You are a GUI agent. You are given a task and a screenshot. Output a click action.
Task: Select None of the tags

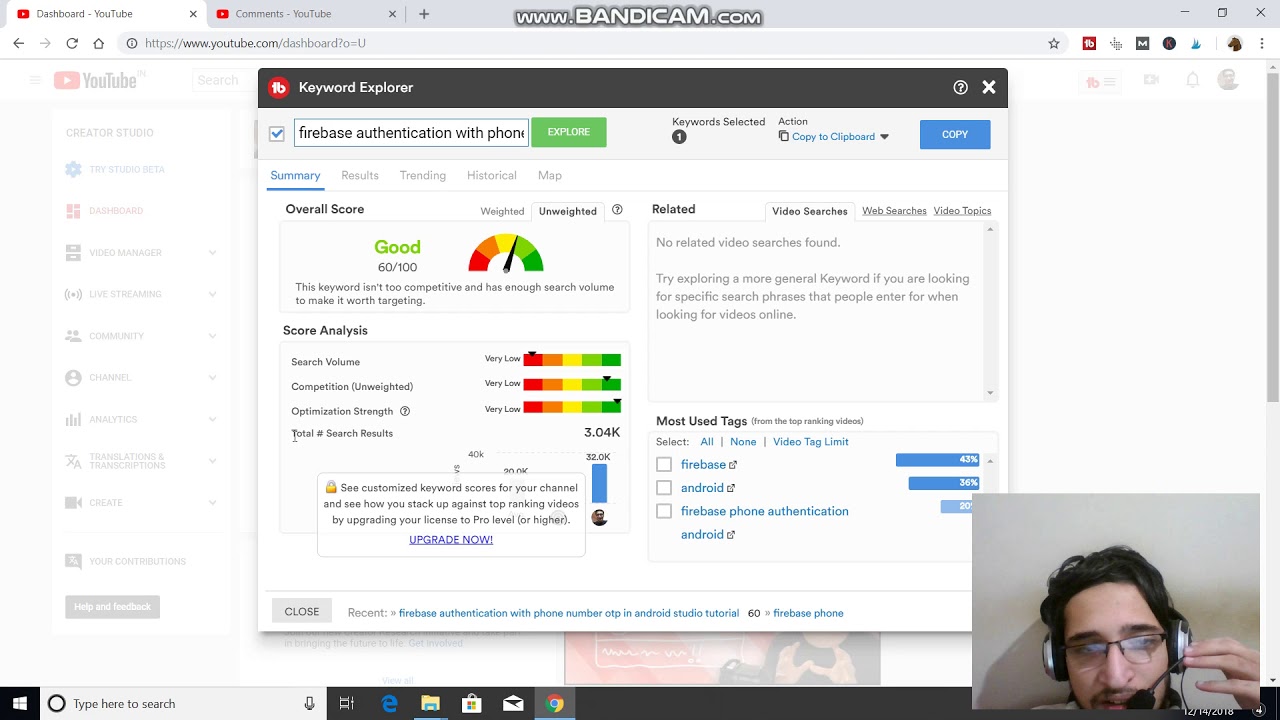coord(743,442)
